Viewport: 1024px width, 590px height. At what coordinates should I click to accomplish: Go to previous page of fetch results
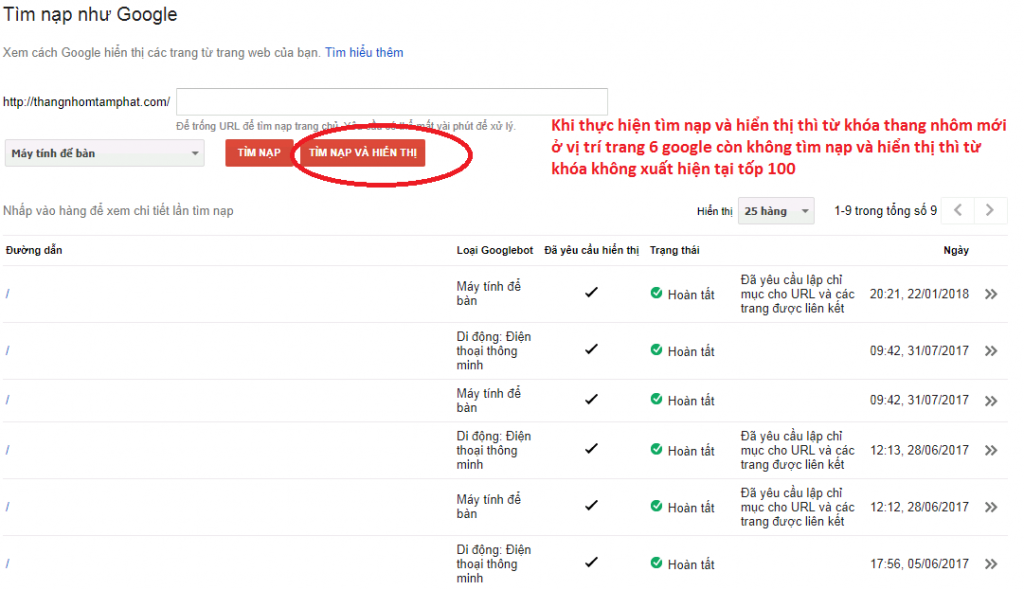(x=958, y=210)
